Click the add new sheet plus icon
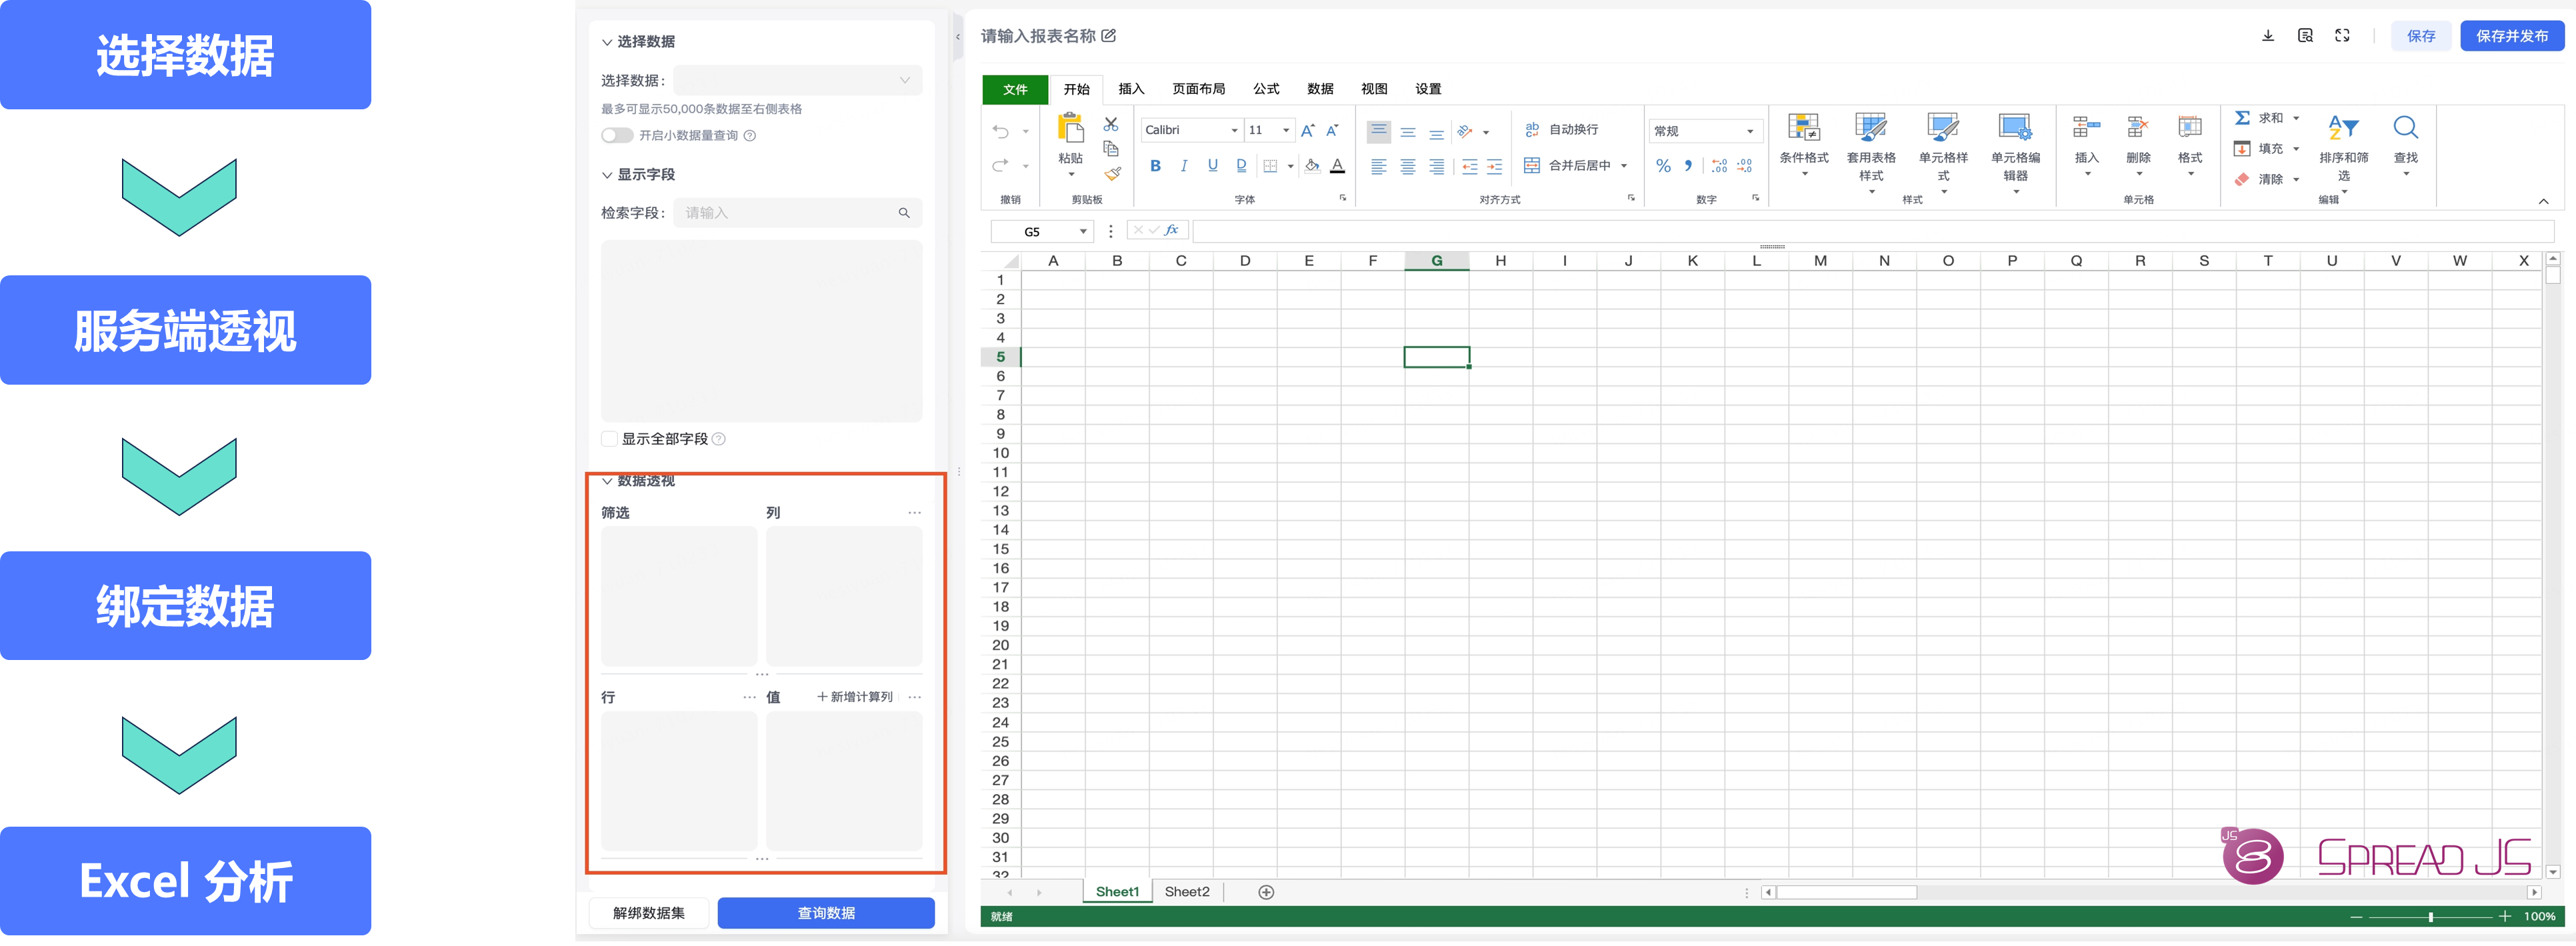The image size is (2576, 946). coord(1266,892)
